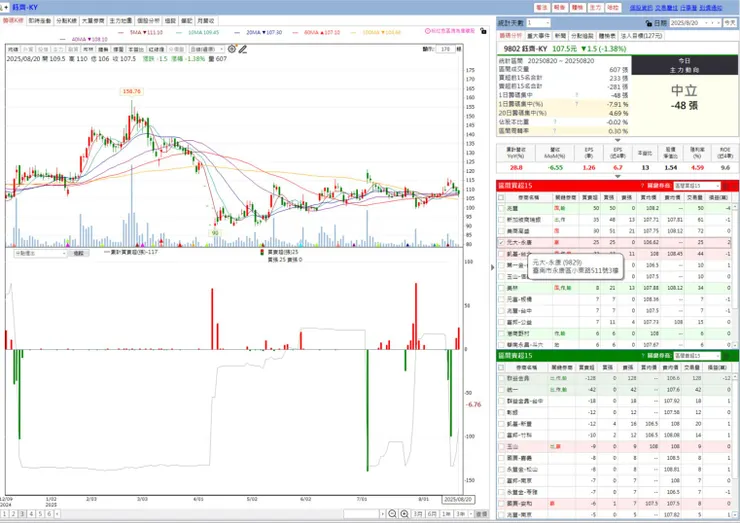Click the 100MA legend color line

click(352, 33)
